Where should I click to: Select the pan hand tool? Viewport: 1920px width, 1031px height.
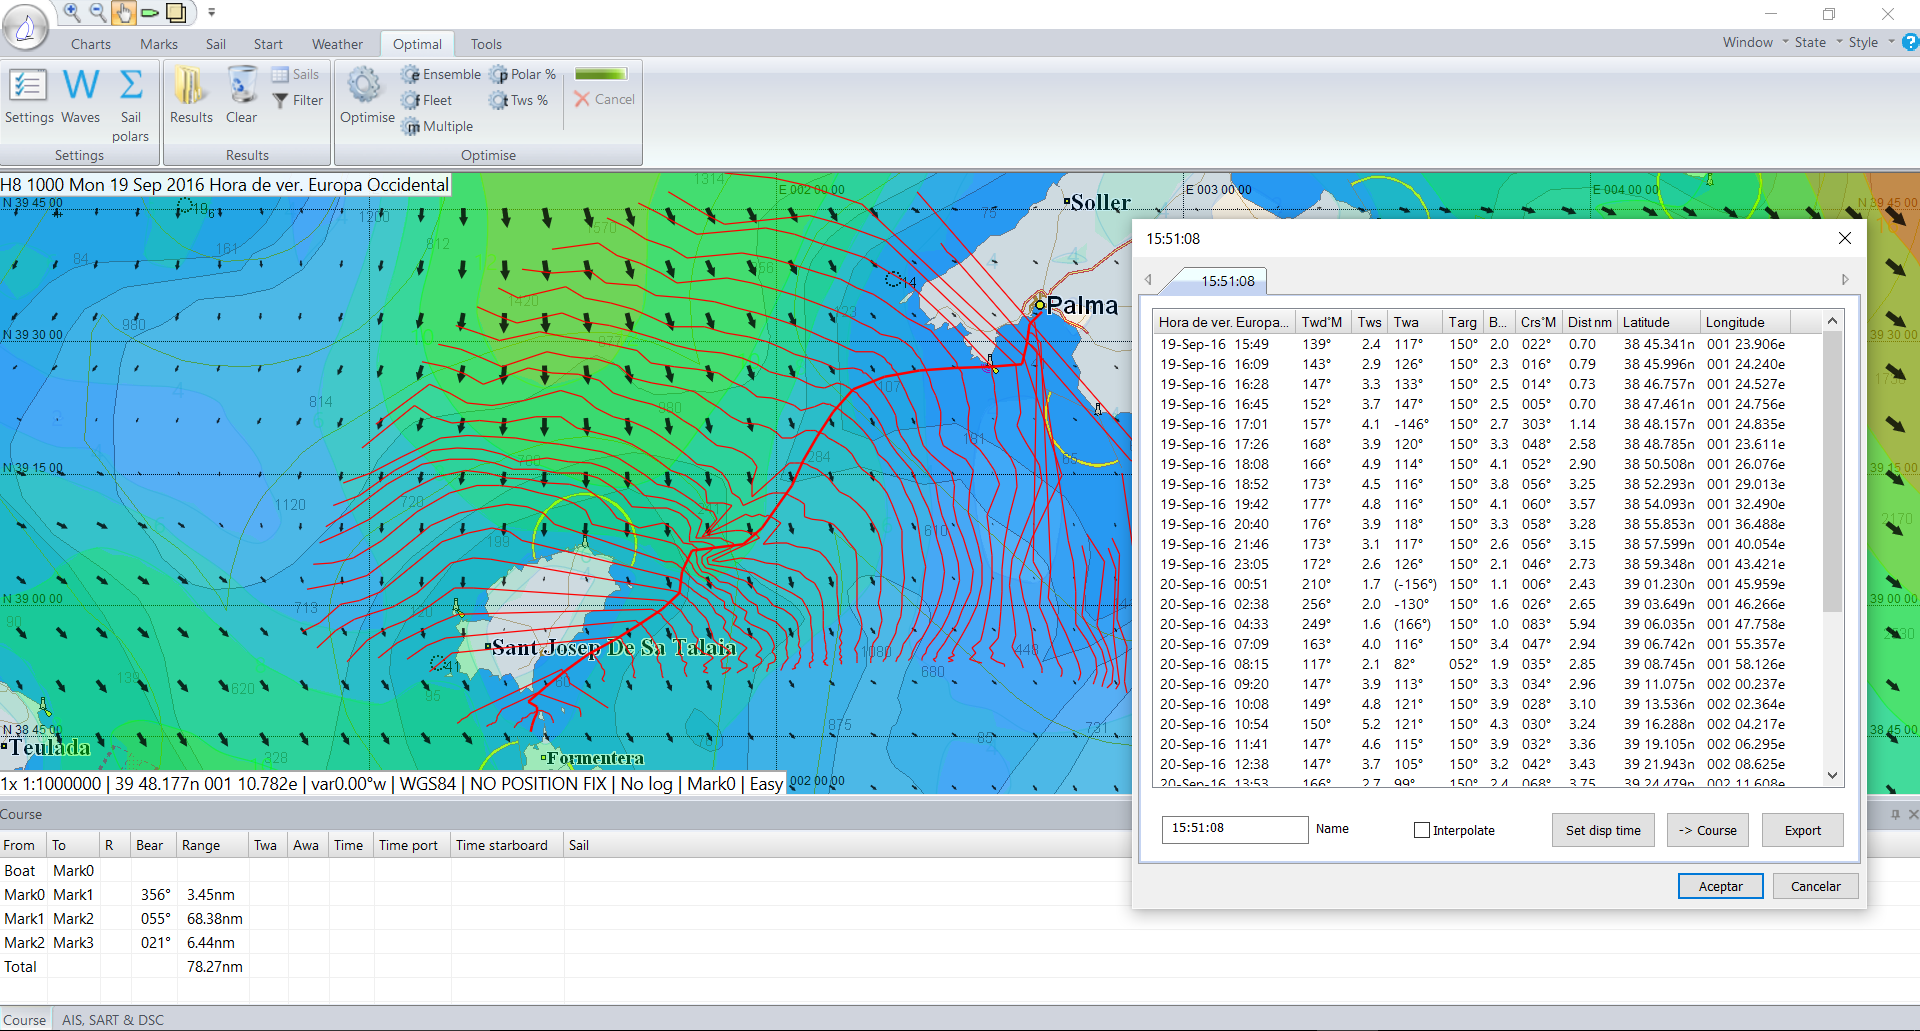[x=123, y=12]
